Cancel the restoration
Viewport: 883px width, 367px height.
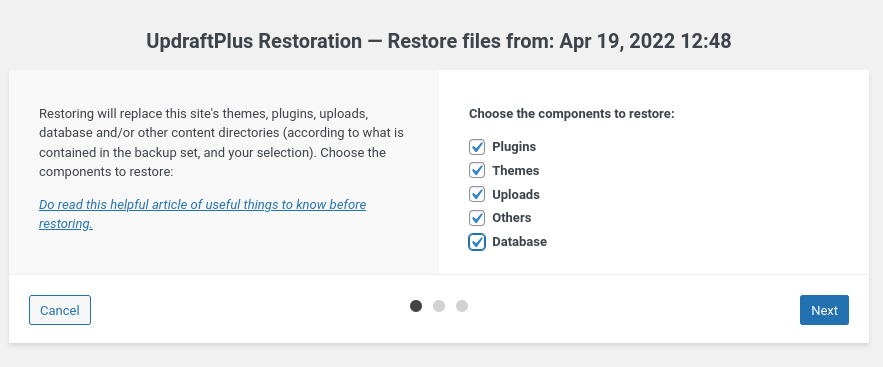point(60,310)
